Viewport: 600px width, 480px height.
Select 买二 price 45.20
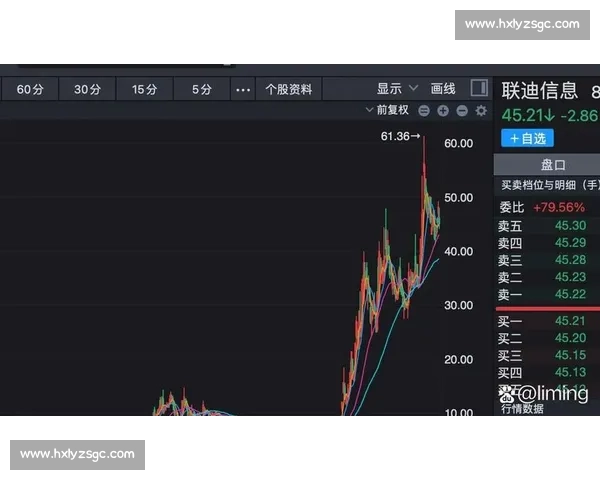tap(570, 338)
